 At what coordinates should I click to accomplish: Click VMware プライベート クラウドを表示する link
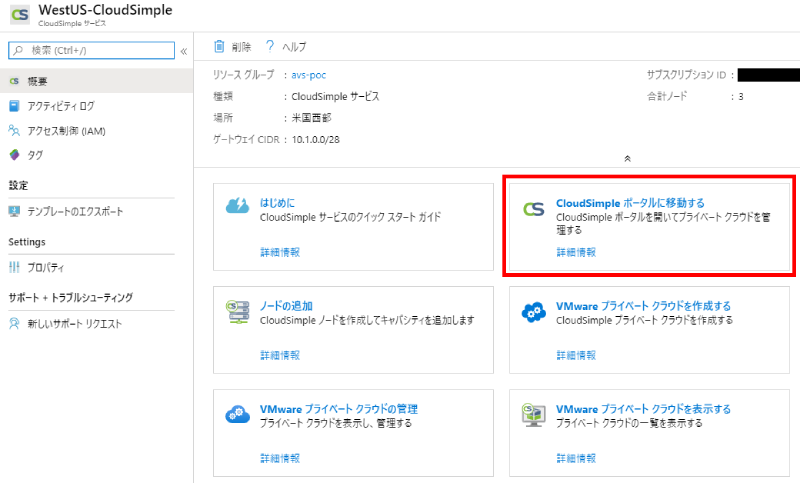[x=643, y=409]
